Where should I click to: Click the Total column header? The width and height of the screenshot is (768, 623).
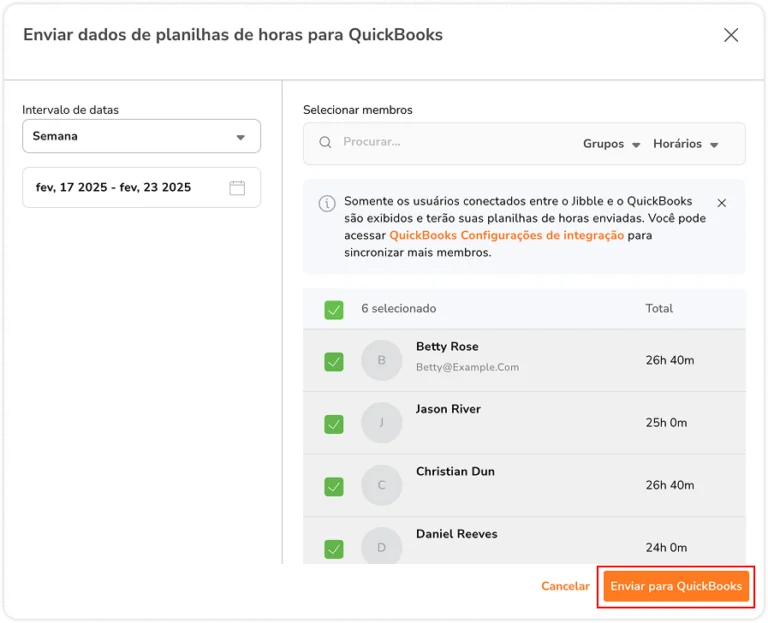coord(659,309)
